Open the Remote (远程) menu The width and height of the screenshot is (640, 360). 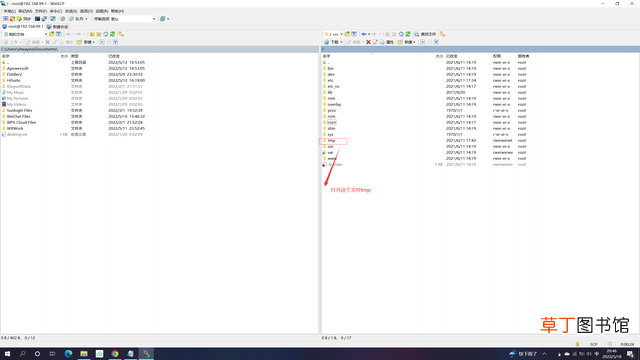point(102,11)
